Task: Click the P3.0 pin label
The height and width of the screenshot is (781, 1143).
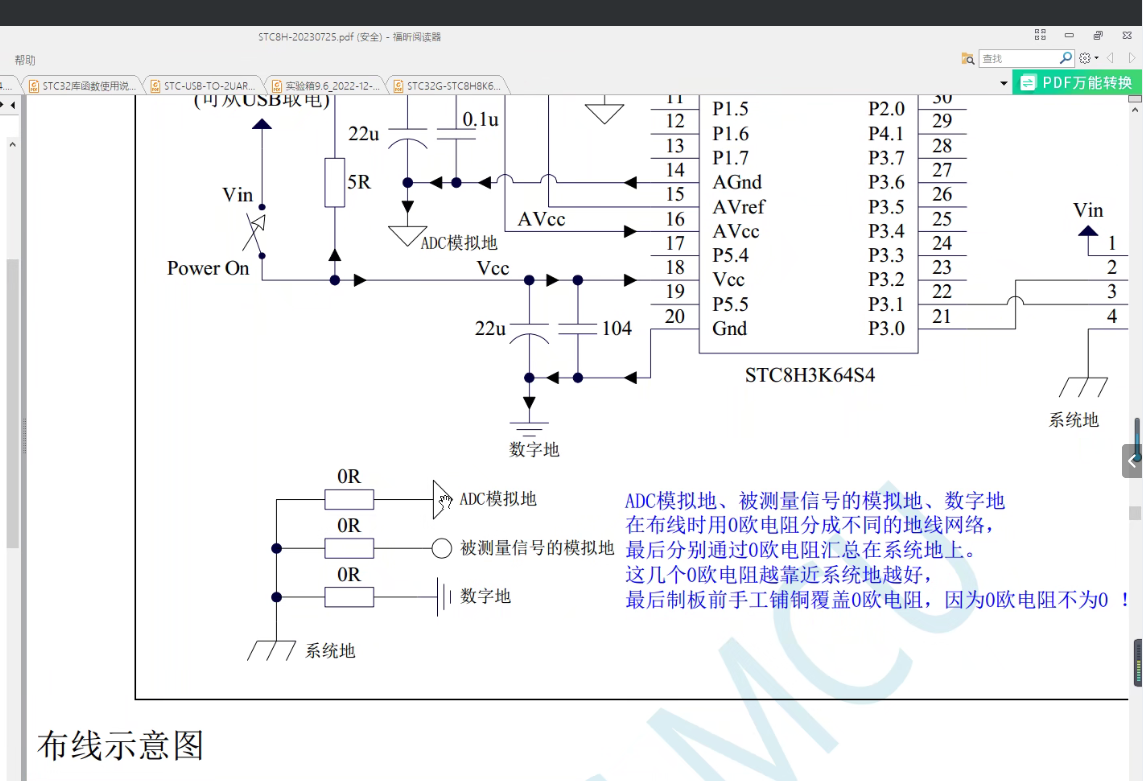Action: [x=886, y=329]
